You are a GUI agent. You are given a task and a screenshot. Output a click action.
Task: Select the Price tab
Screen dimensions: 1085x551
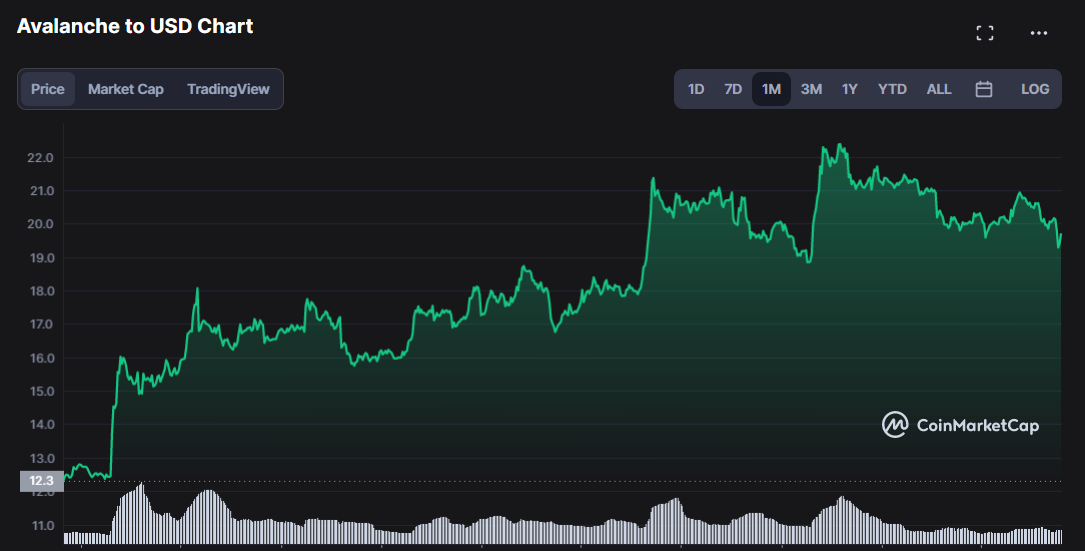tap(48, 89)
